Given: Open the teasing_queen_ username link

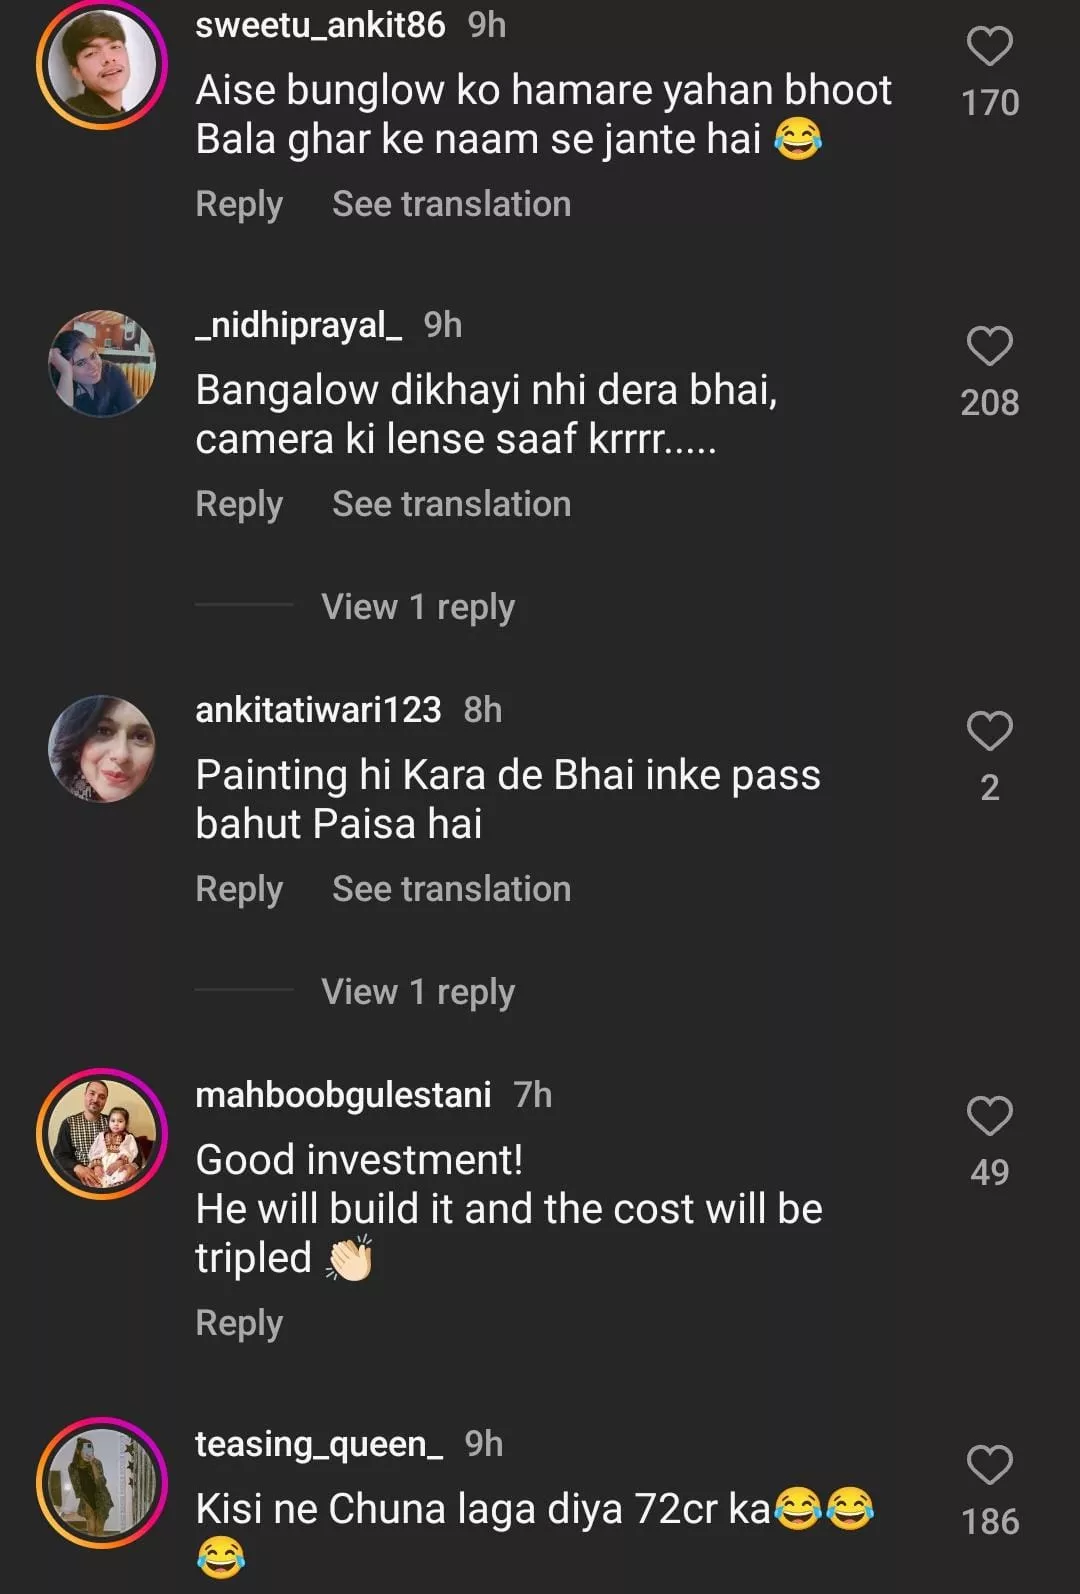Looking at the screenshot, I should click(x=318, y=1444).
